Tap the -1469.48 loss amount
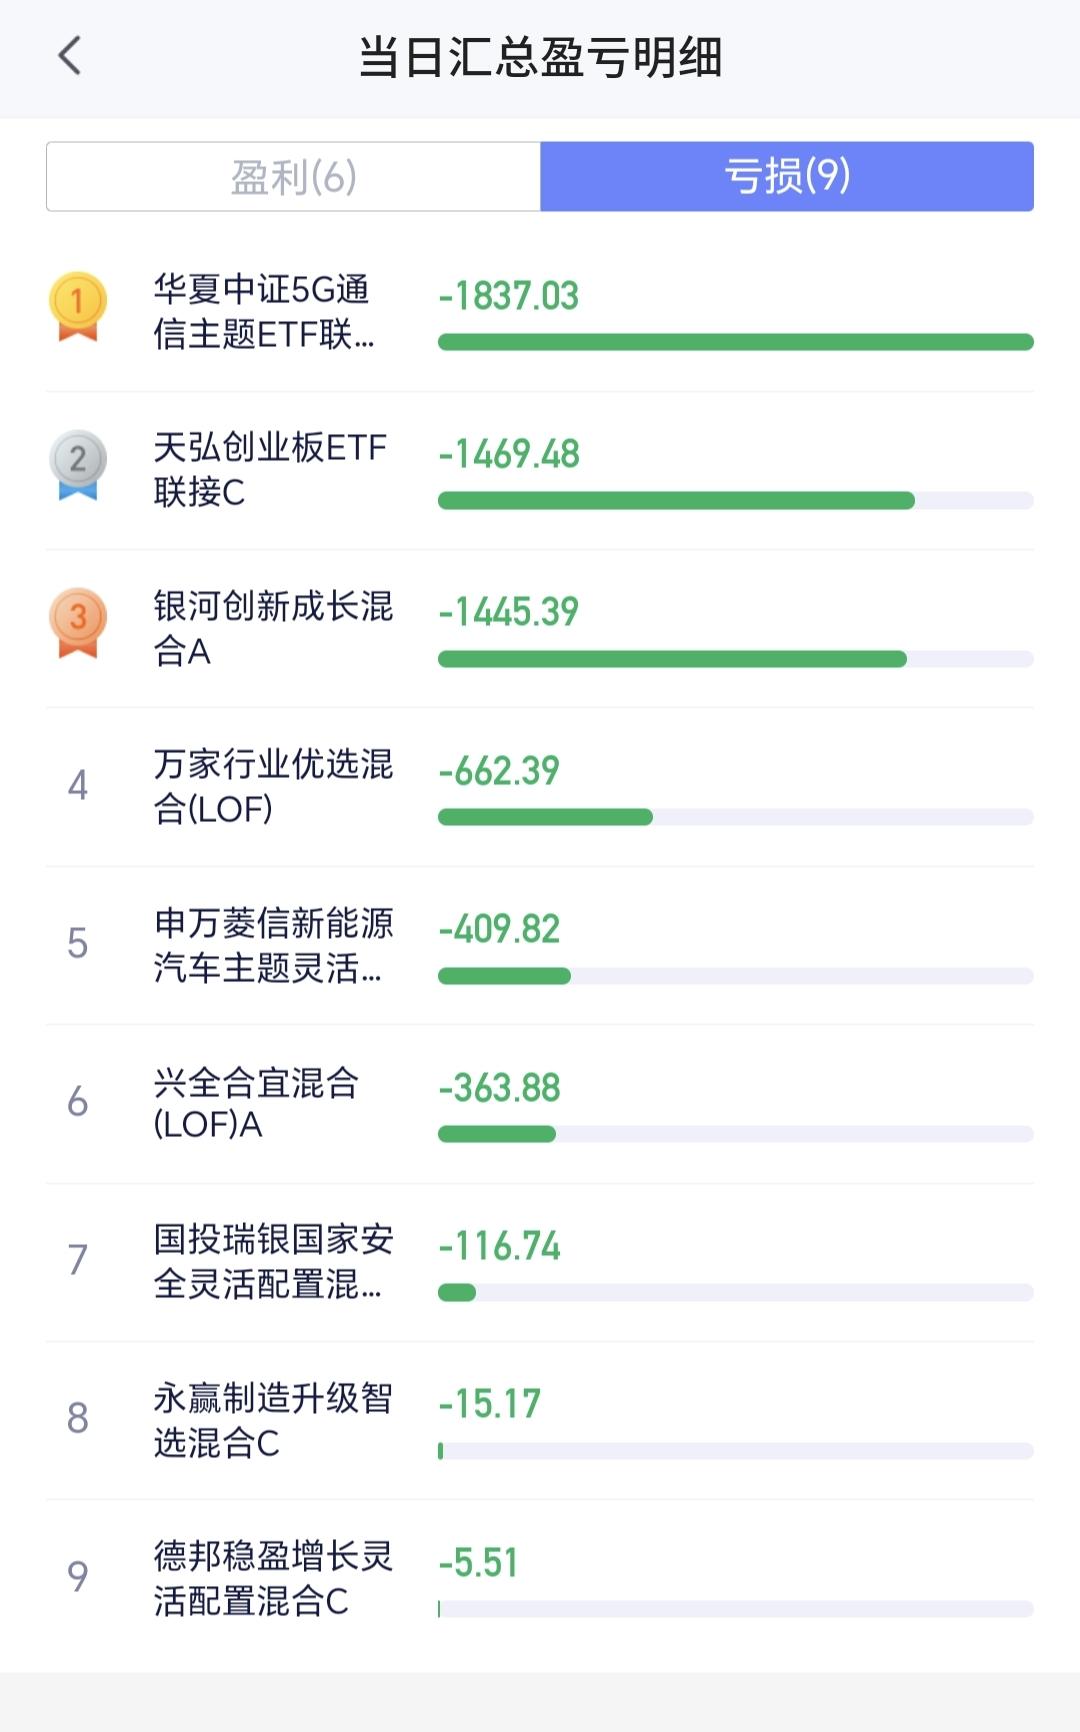This screenshot has height=1732, width=1080. (x=509, y=454)
